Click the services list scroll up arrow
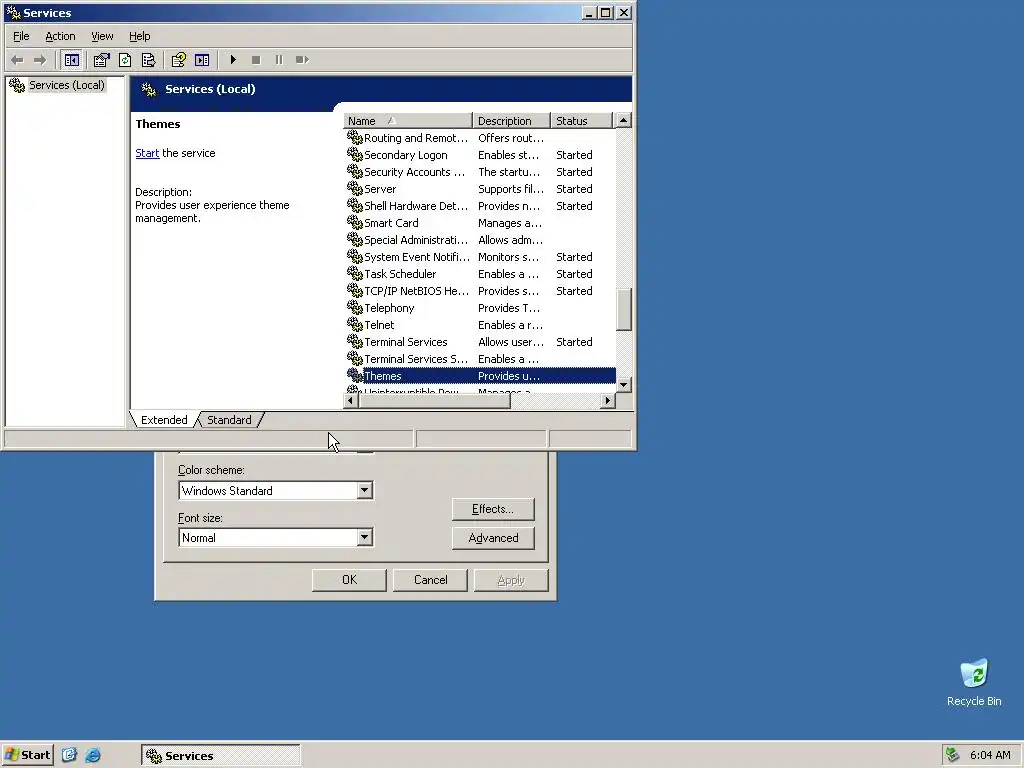This screenshot has height=768, width=1024. (x=624, y=121)
